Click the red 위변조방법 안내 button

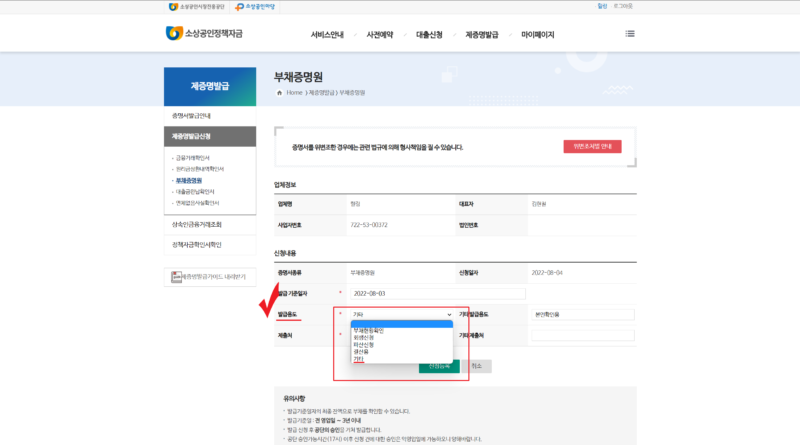592,146
